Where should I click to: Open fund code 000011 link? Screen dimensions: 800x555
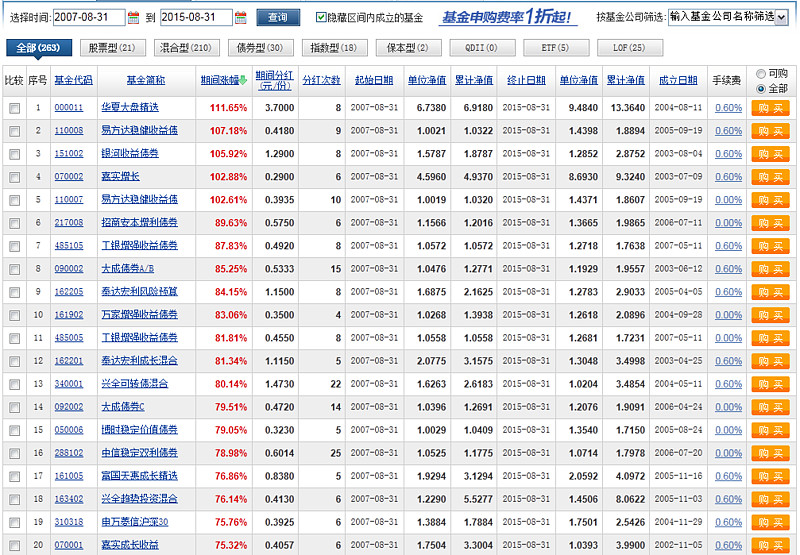(x=69, y=108)
